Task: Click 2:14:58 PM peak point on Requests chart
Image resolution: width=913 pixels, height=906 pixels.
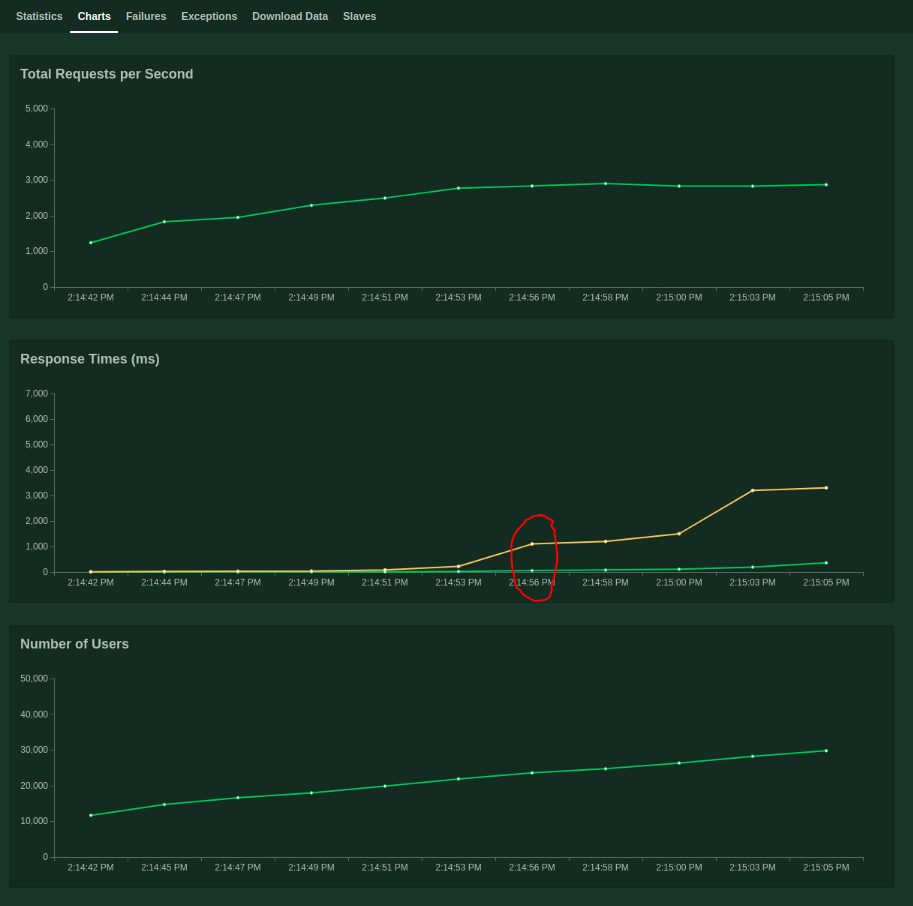Action: coord(605,184)
